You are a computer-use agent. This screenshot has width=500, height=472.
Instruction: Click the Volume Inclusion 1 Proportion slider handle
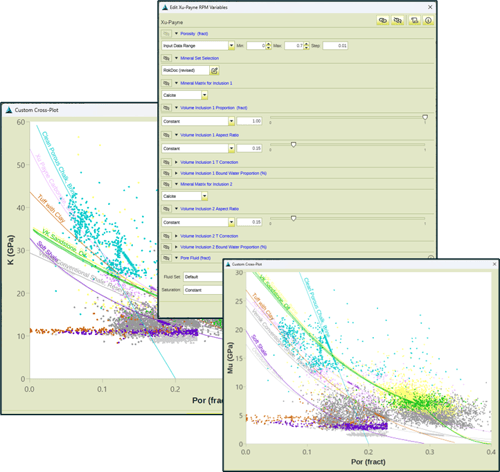(425, 117)
